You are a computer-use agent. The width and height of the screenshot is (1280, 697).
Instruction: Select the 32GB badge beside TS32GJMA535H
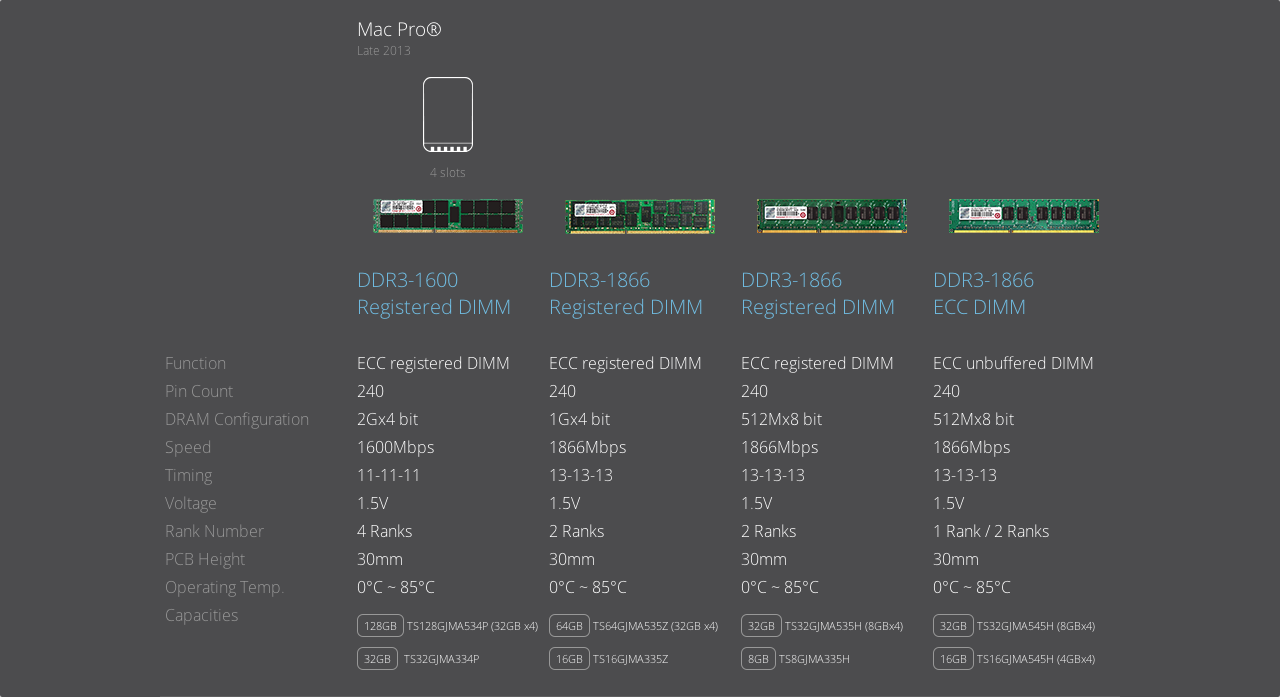[x=761, y=626]
